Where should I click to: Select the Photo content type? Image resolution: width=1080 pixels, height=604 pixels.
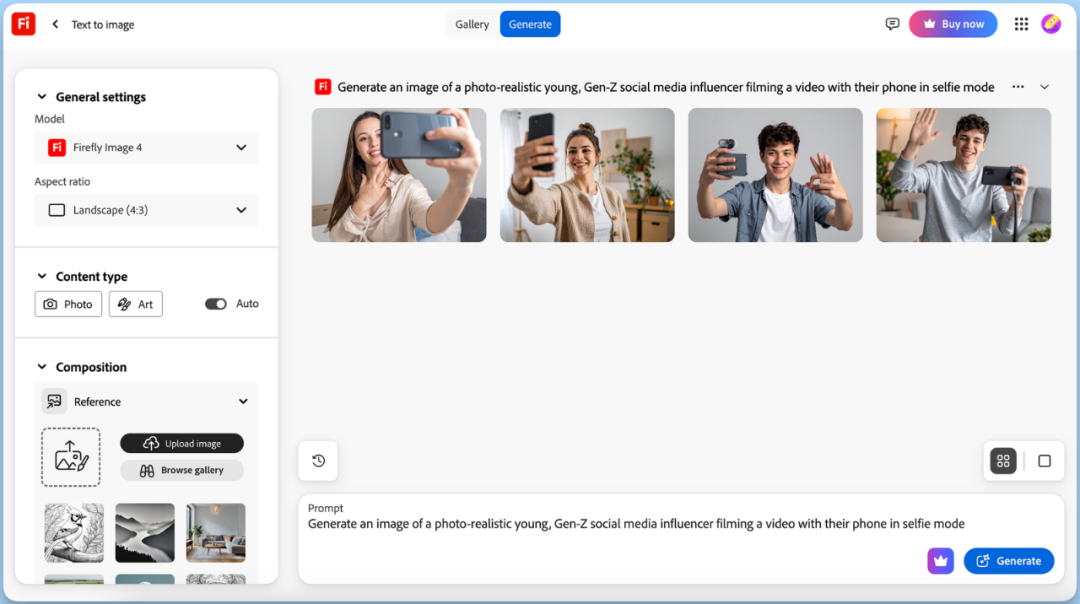tap(68, 303)
